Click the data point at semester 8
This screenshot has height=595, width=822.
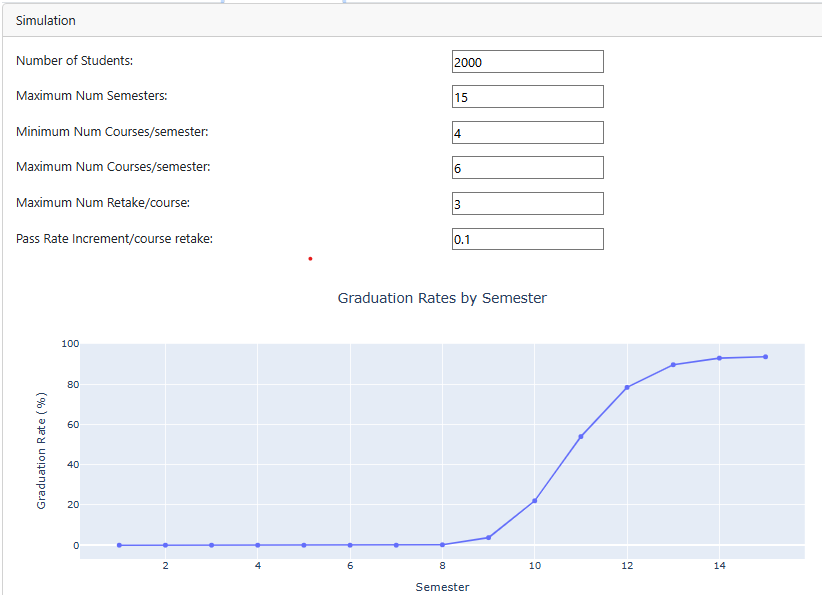pos(442,545)
